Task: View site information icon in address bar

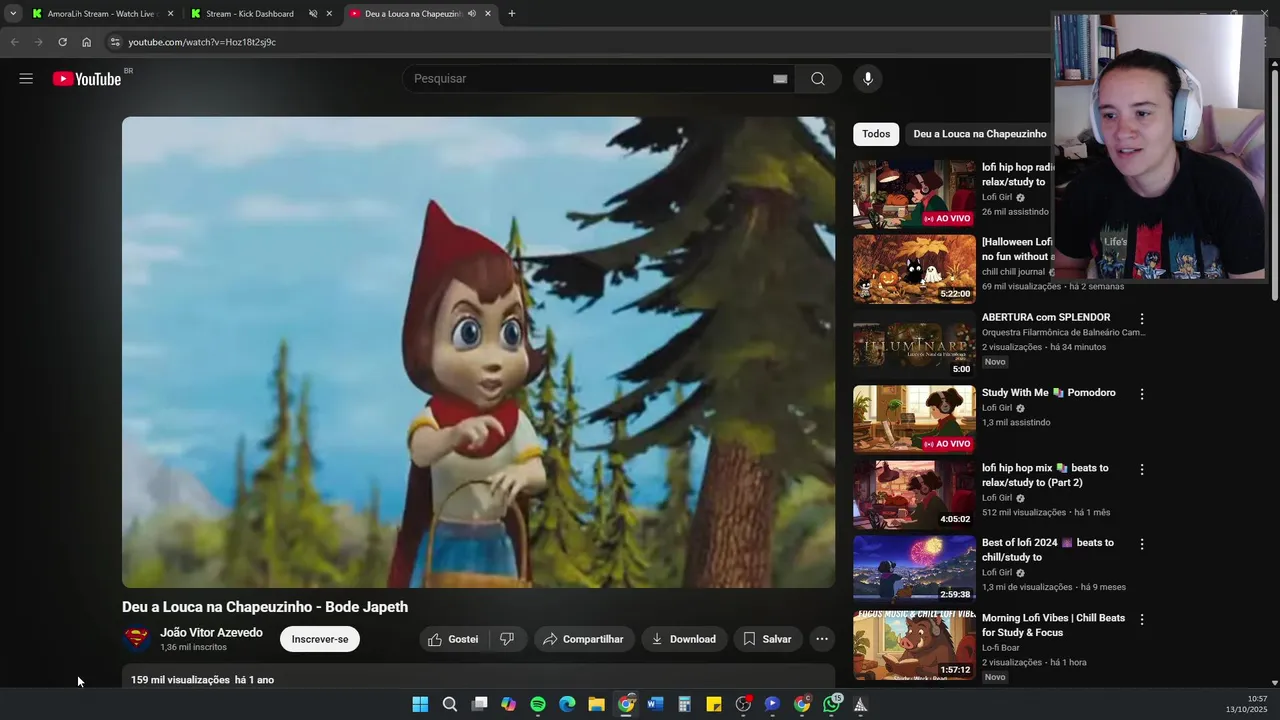Action: 115,42
